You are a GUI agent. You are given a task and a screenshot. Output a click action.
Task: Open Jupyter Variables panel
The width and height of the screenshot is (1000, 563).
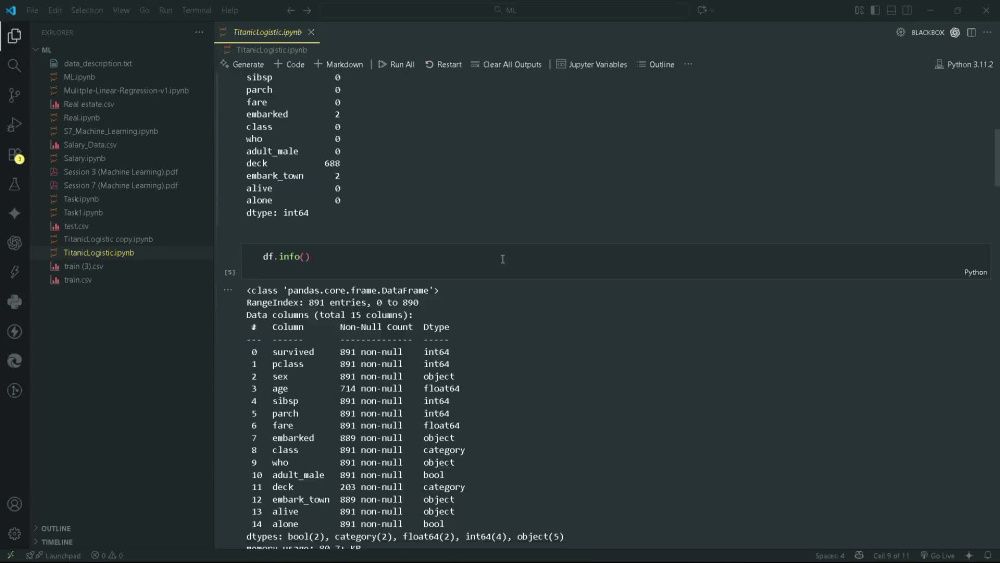point(591,64)
